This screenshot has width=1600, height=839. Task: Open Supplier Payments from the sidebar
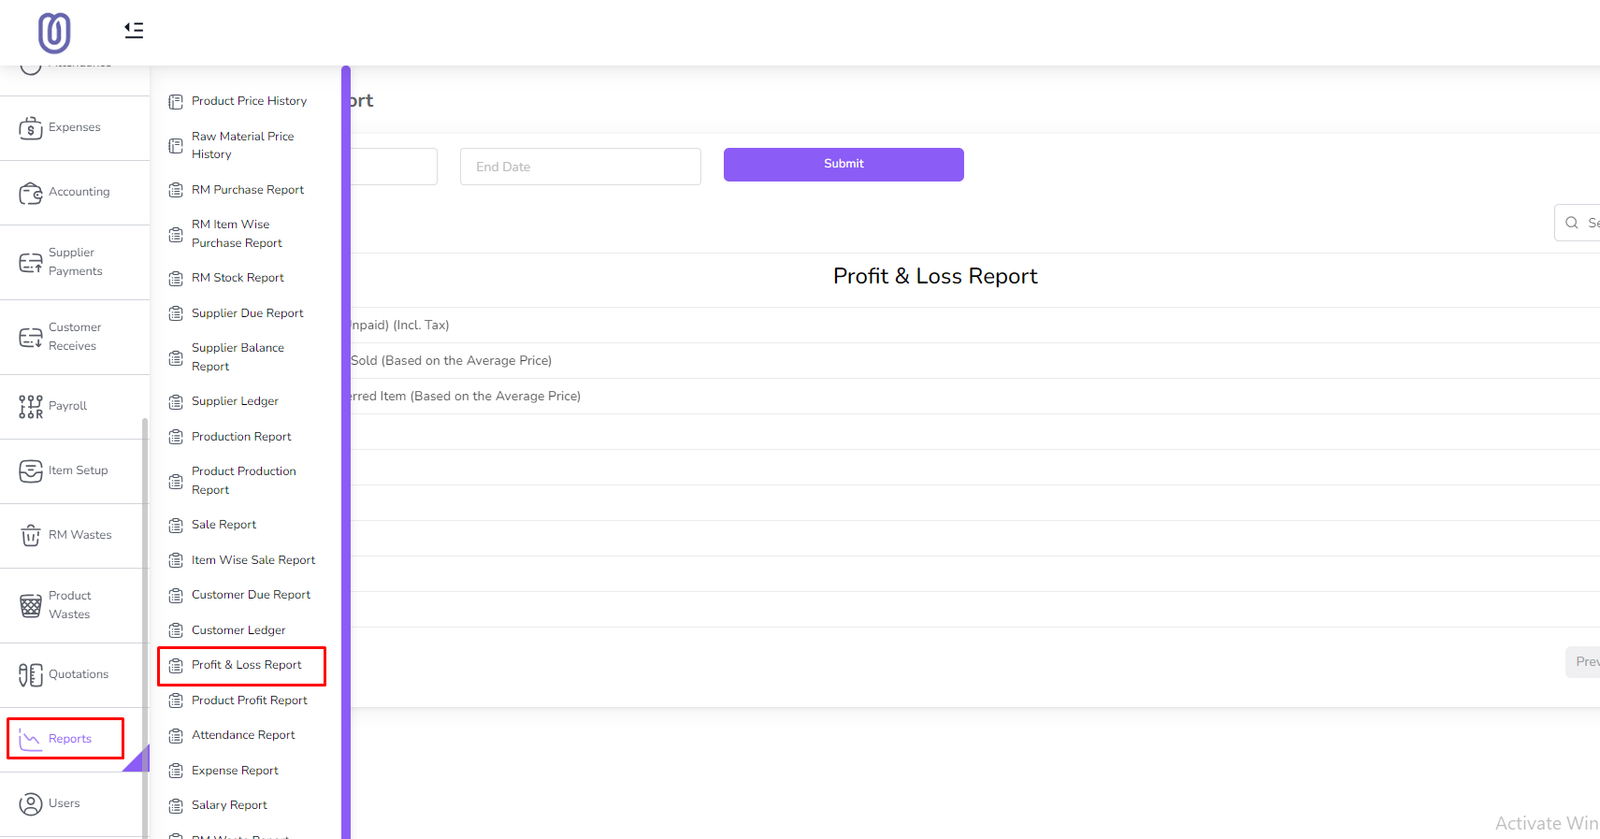(x=74, y=262)
